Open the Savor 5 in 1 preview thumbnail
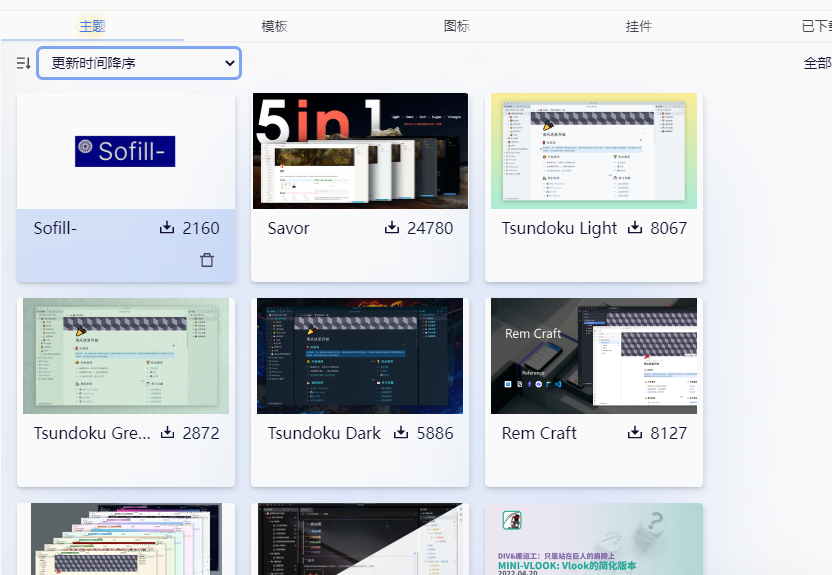832x575 pixels. pos(360,151)
